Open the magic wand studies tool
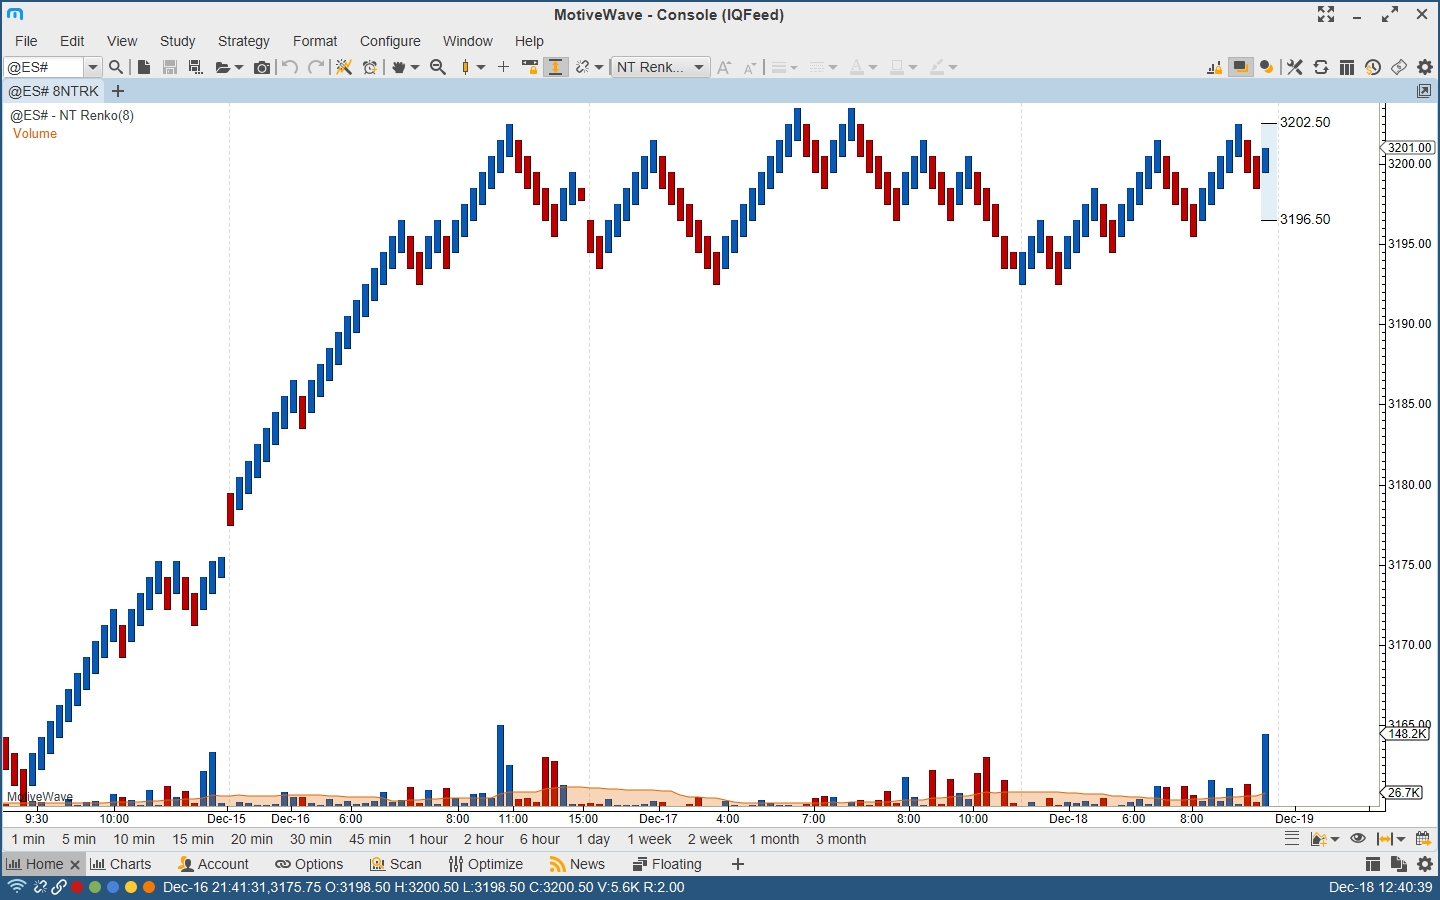Screen dimensions: 1440x900 click(x=344, y=67)
